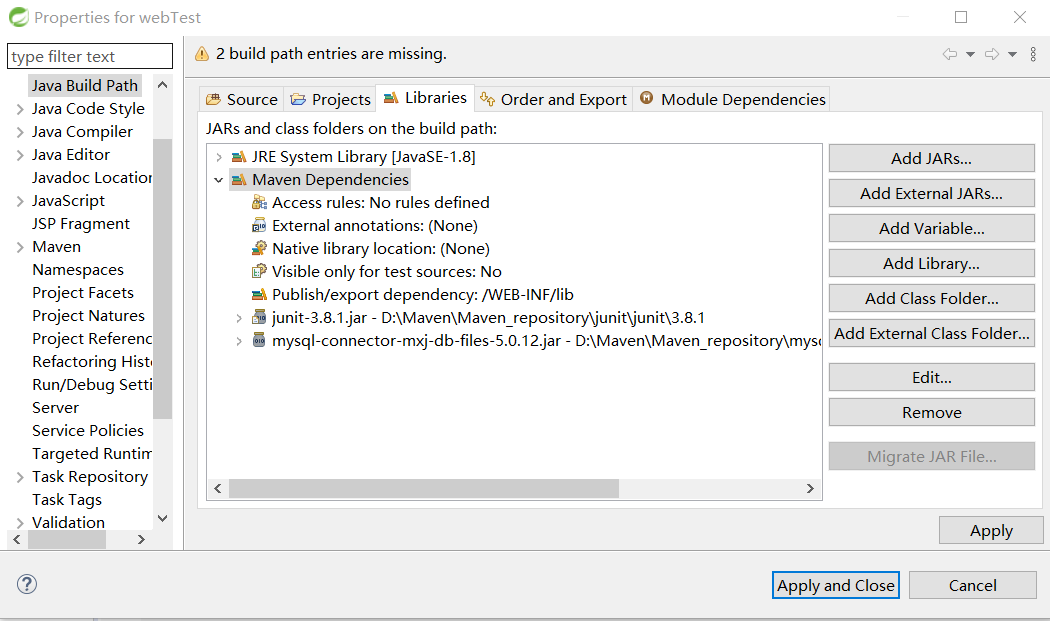The width and height of the screenshot is (1050, 621).
Task: Click the mysql-connector jar file icon
Action: coord(259,340)
